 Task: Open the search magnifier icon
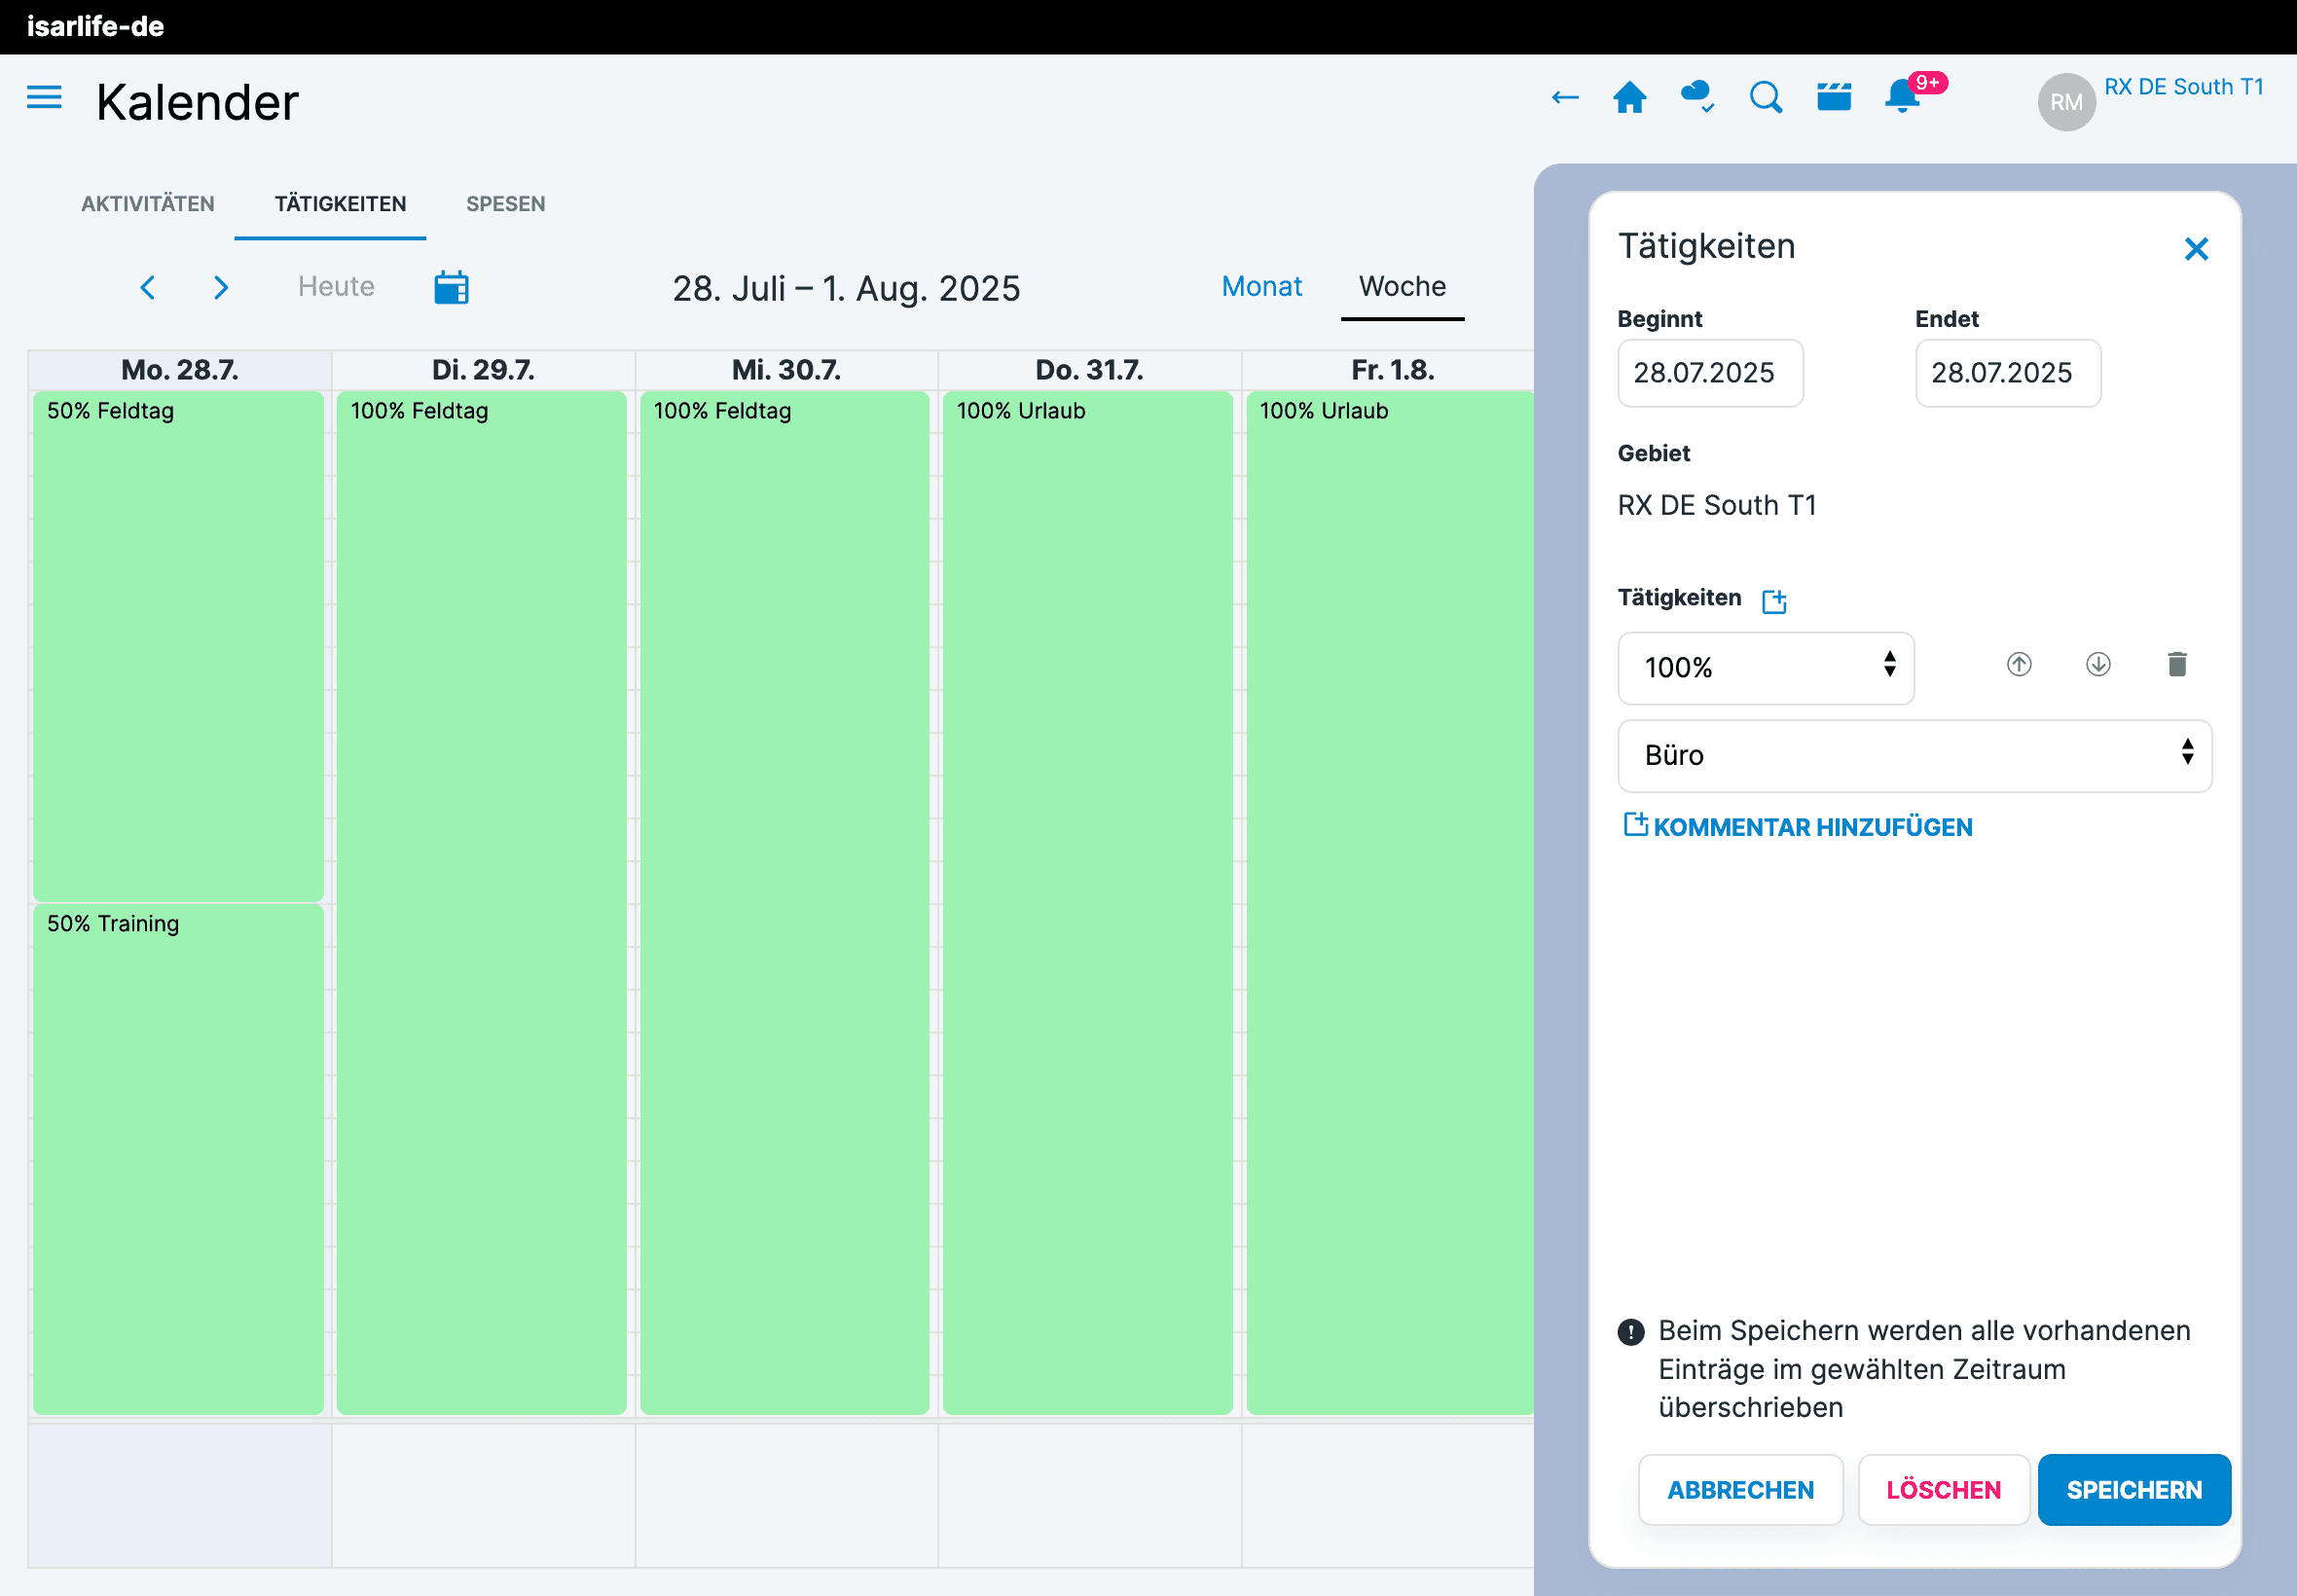click(1765, 98)
